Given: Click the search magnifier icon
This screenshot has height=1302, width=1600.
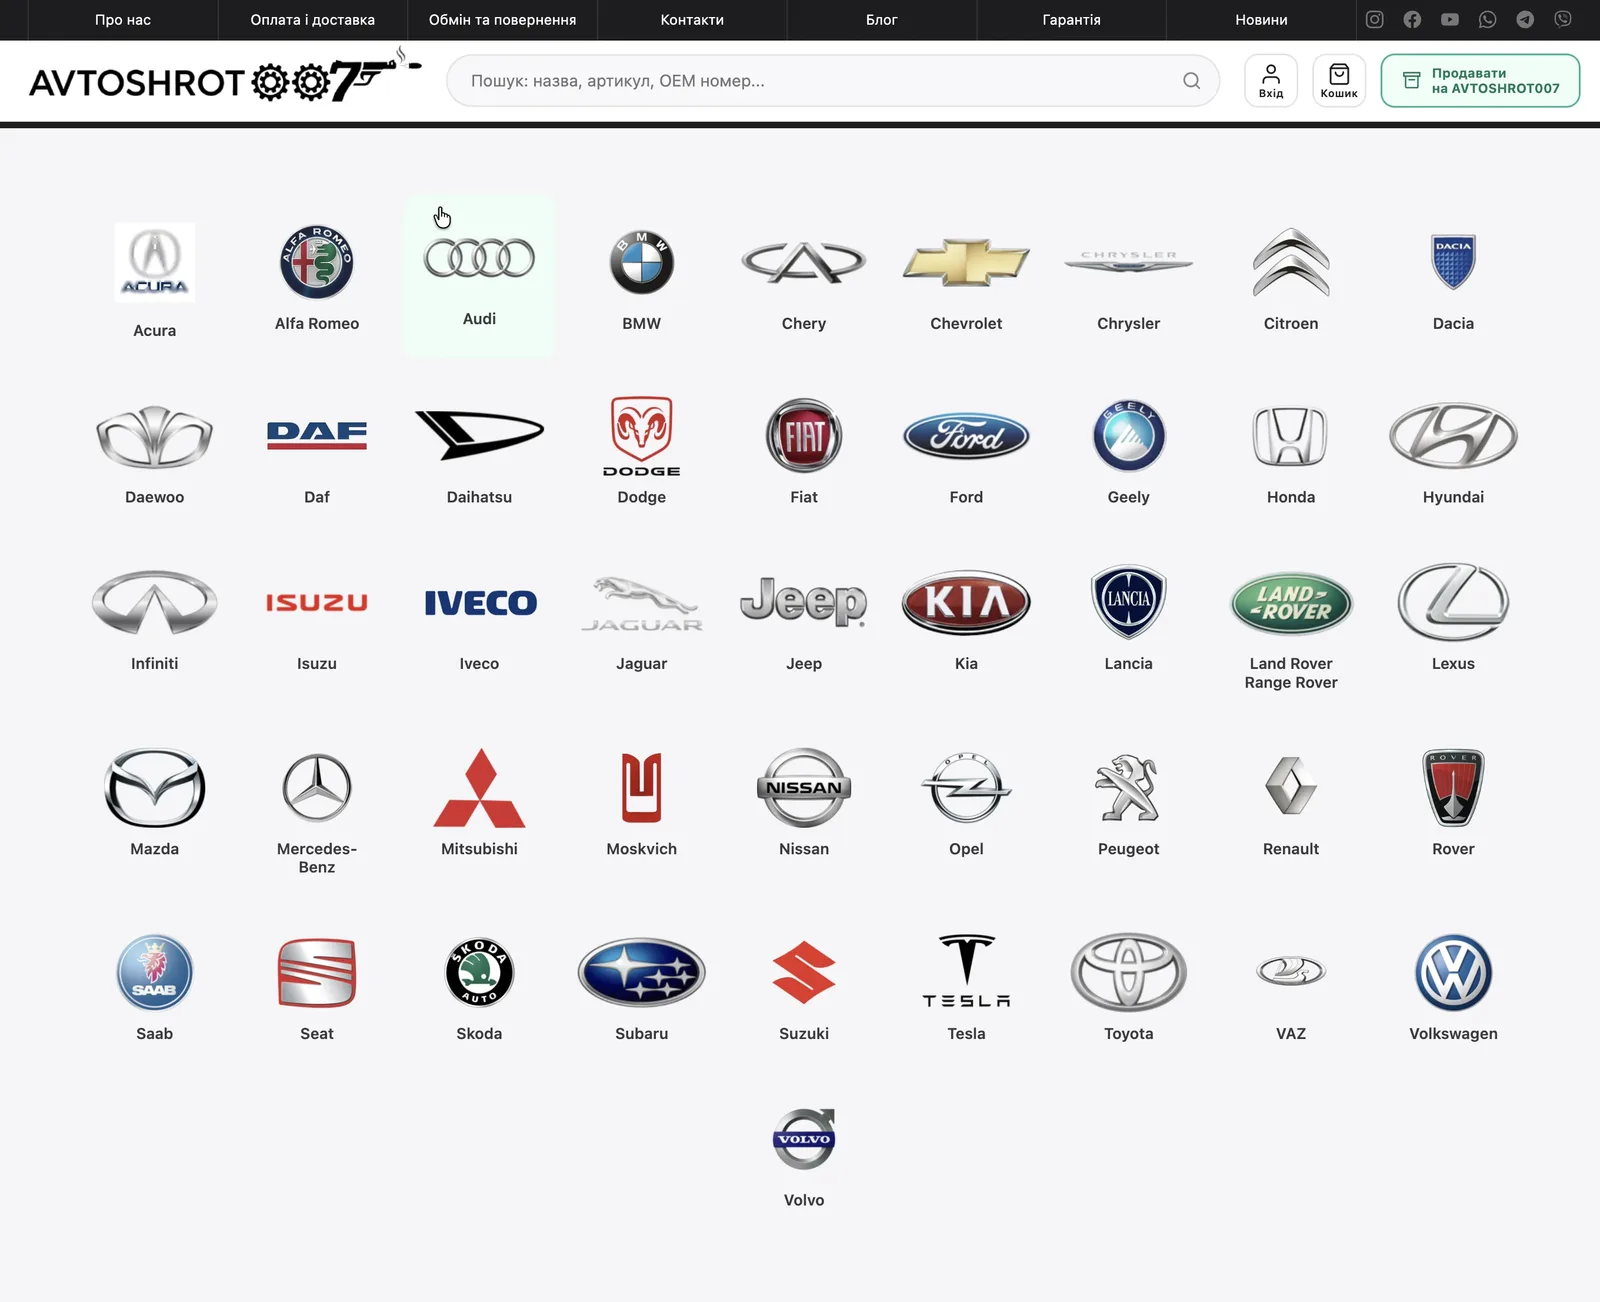Looking at the screenshot, I should pos(1191,81).
